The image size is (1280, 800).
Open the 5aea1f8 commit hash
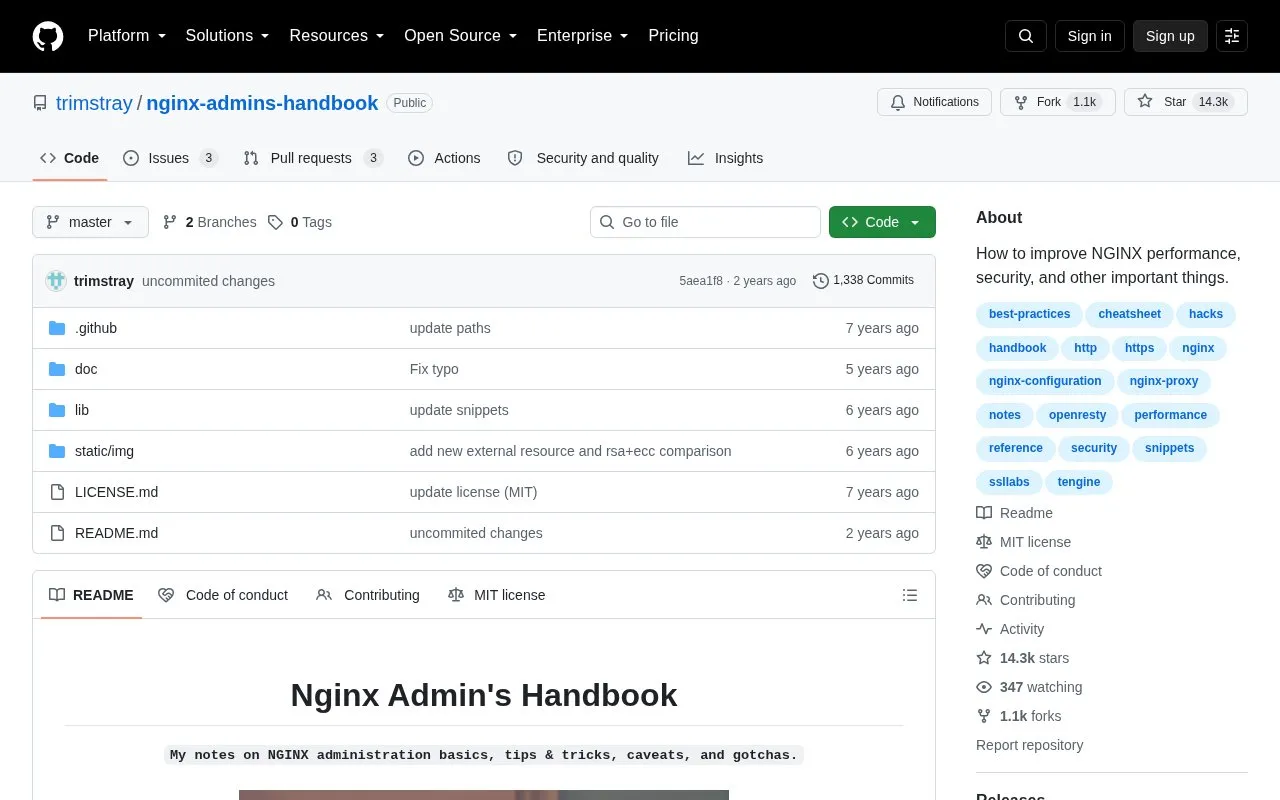701,281
